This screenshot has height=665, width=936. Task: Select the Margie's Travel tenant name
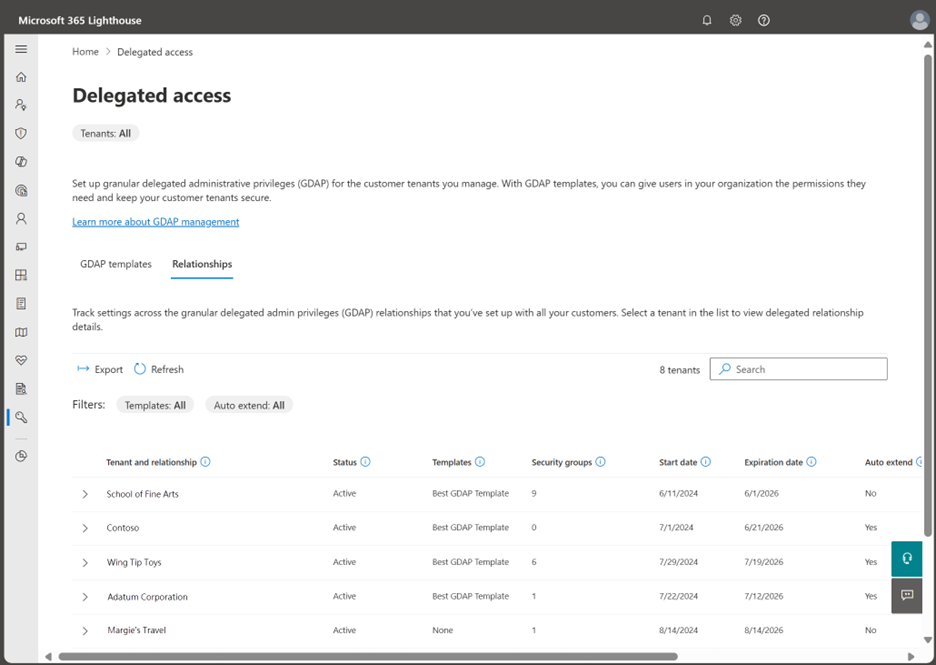click(x=137, y=630)
